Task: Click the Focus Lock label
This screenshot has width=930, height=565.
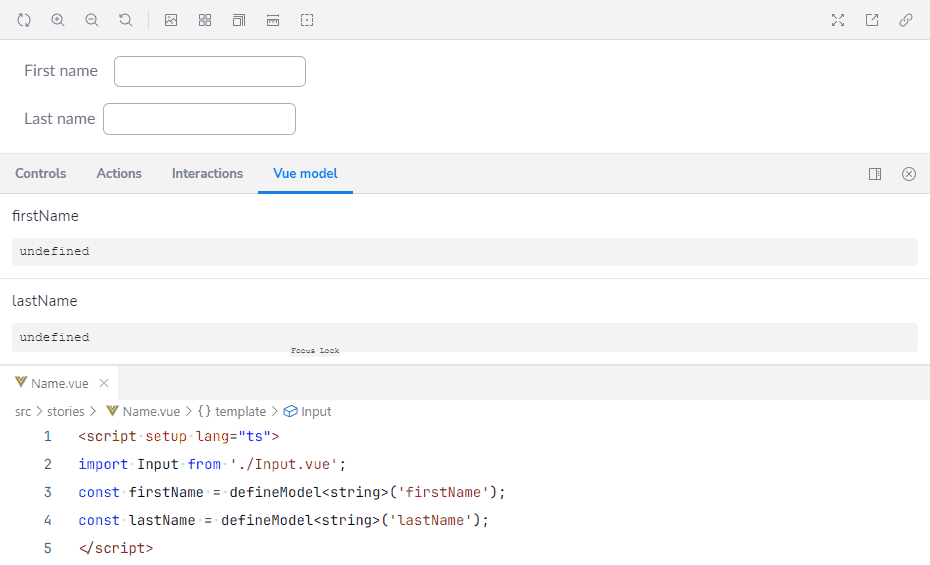Action: click(315, 350)
